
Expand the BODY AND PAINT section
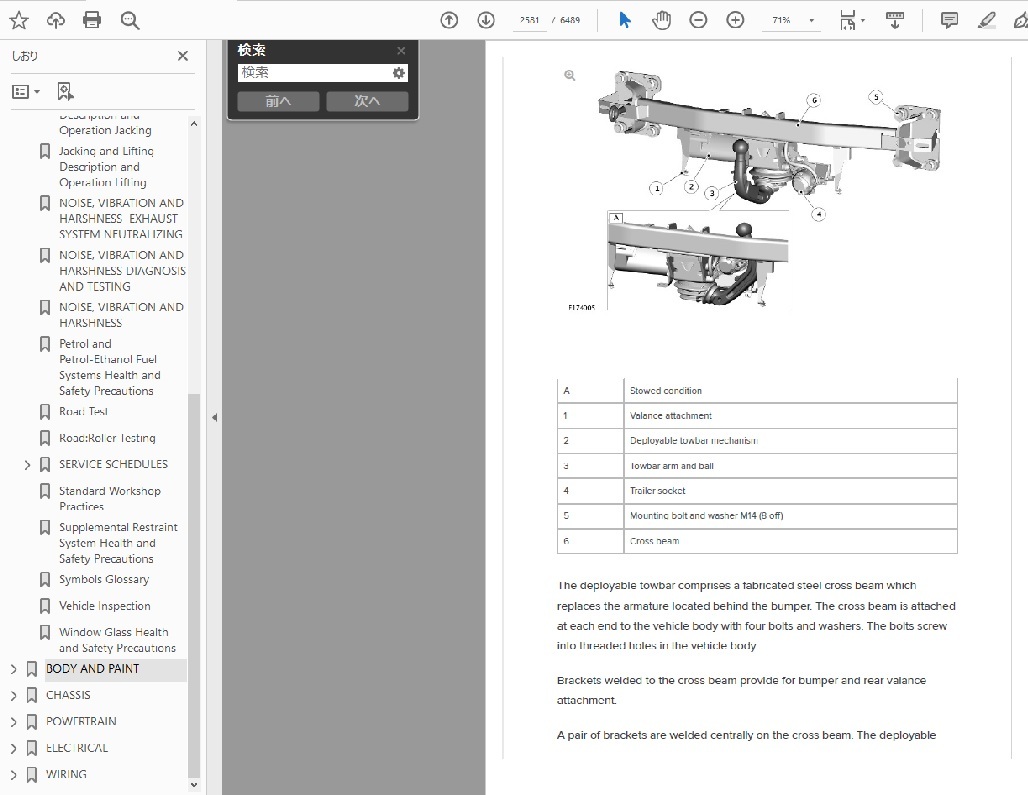tap(14, 669)
